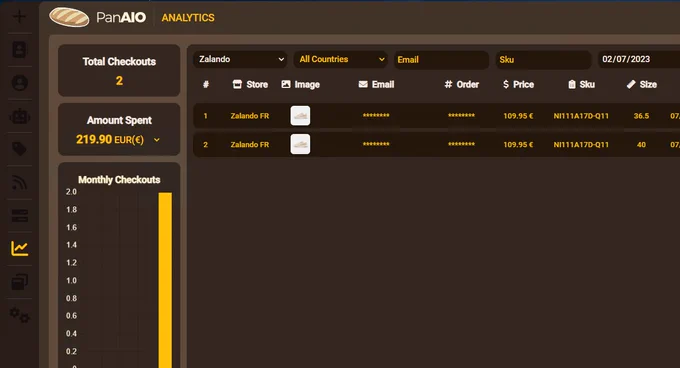The width and height of the screenshot is (680, 368).
Task: Click price 109.95 € in row 1
Action: tap(518, 116)
